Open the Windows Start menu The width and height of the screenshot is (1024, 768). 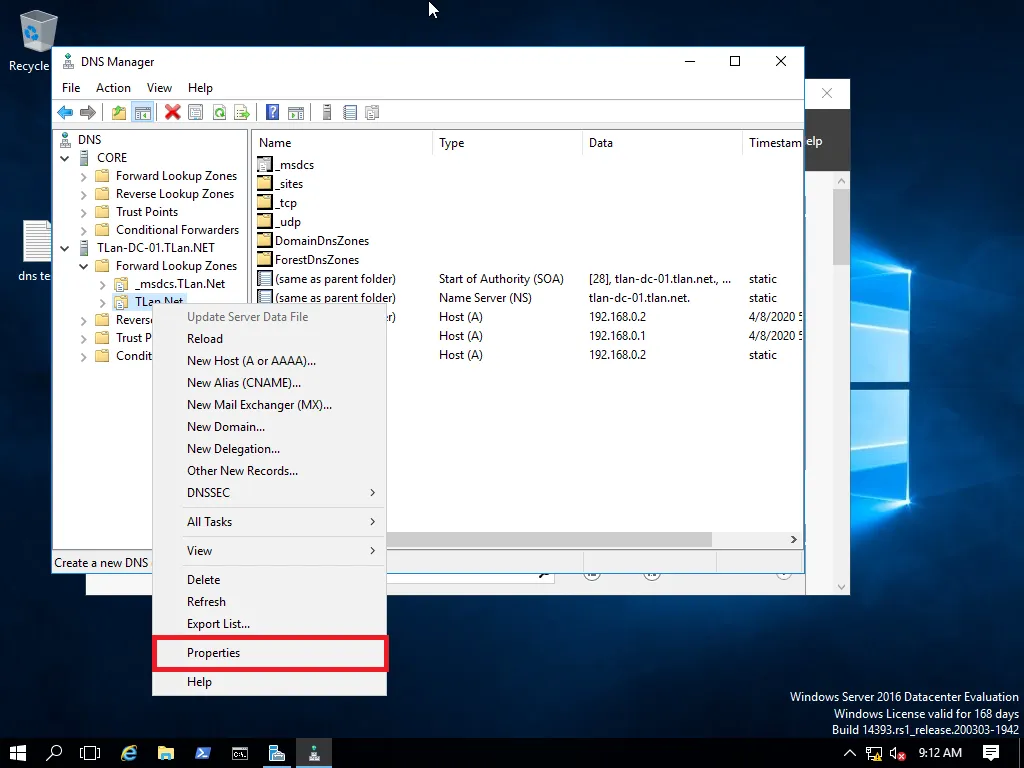(x=18, y=753)
